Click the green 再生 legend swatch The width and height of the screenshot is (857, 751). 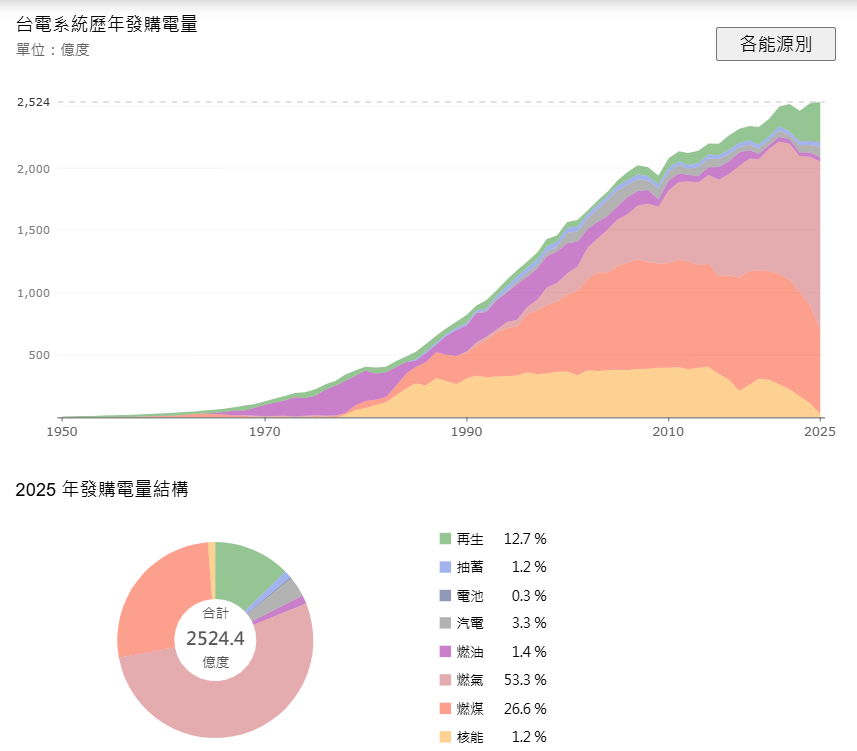445,539
